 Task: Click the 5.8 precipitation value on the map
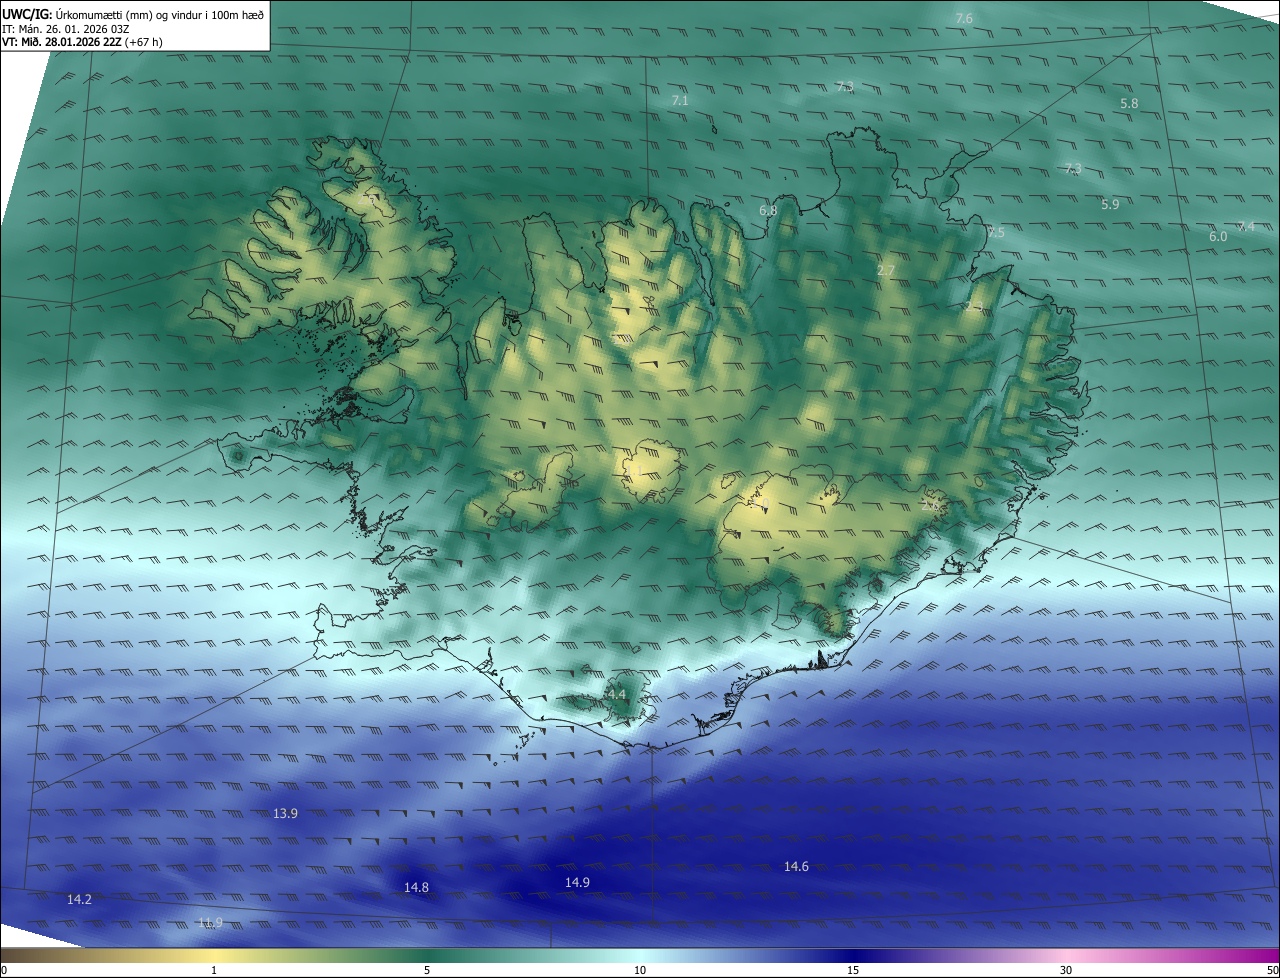pyautogui.click(x=1129, y=104)
